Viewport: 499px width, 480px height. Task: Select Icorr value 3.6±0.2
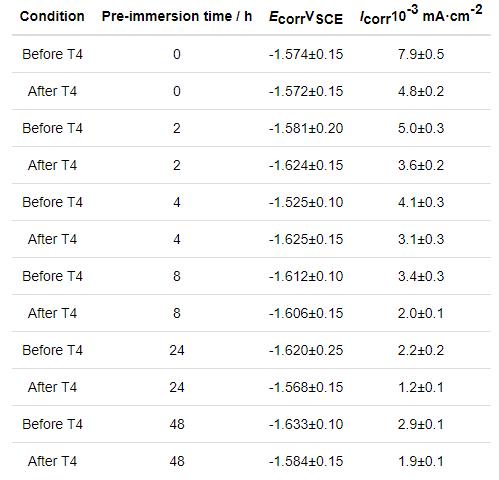[421, 165]
